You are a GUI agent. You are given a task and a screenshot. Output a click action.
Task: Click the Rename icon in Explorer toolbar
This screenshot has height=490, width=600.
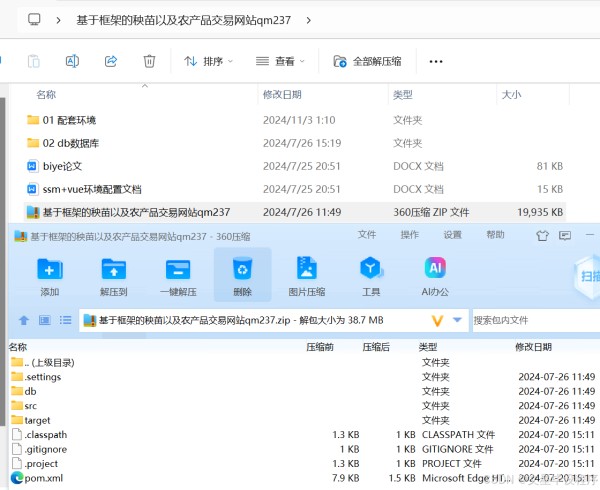(x=72, y=61)
